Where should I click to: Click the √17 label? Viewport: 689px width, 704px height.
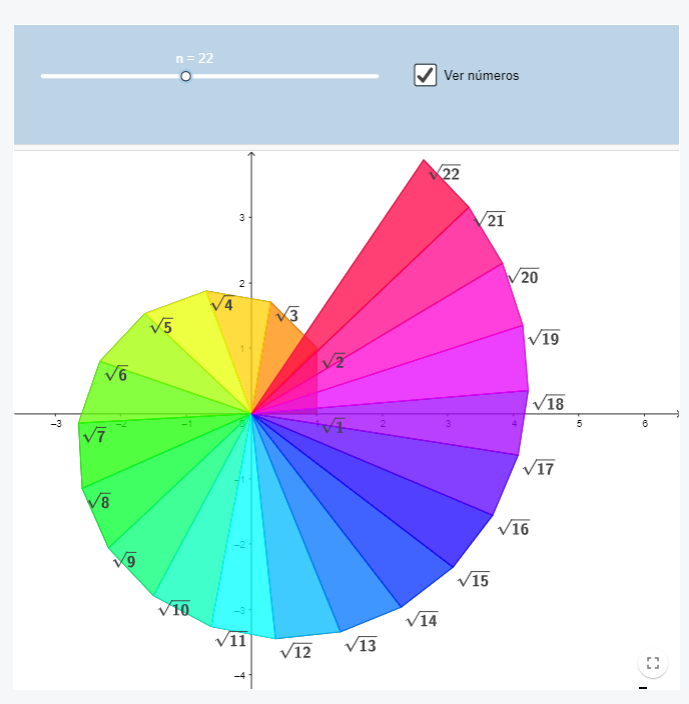pos(539,468)
